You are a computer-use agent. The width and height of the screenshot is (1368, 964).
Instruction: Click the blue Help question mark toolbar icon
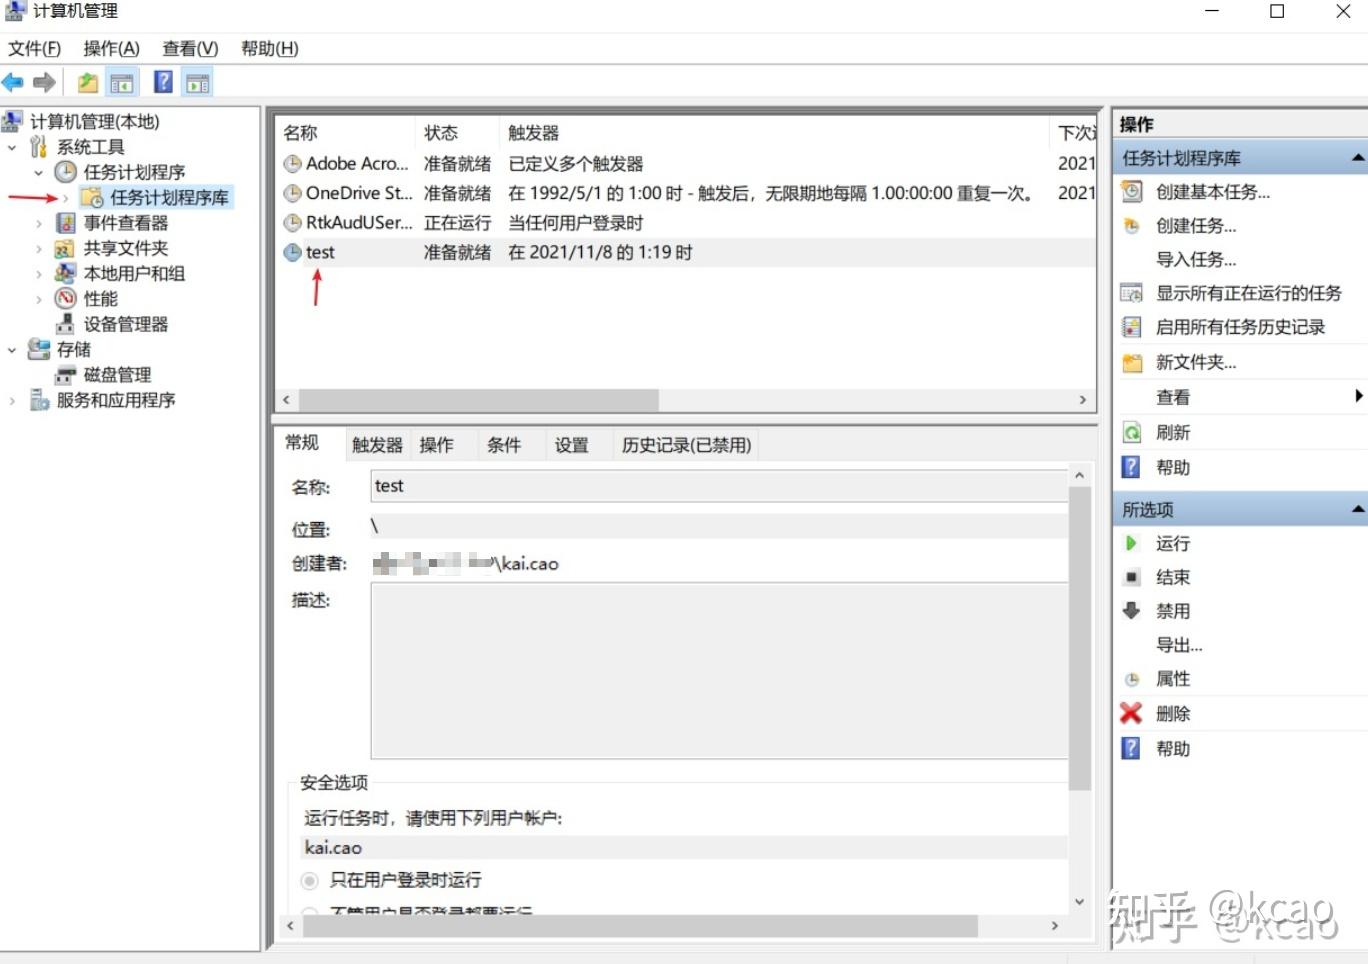(x=163, y=82)
